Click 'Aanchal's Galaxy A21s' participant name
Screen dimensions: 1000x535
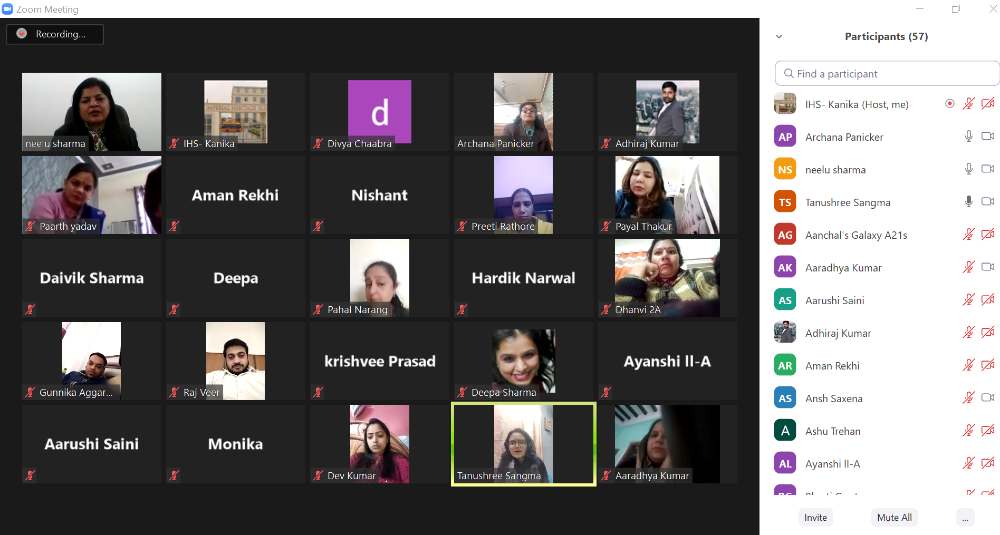pyautogui.click(x=856, y=235)
